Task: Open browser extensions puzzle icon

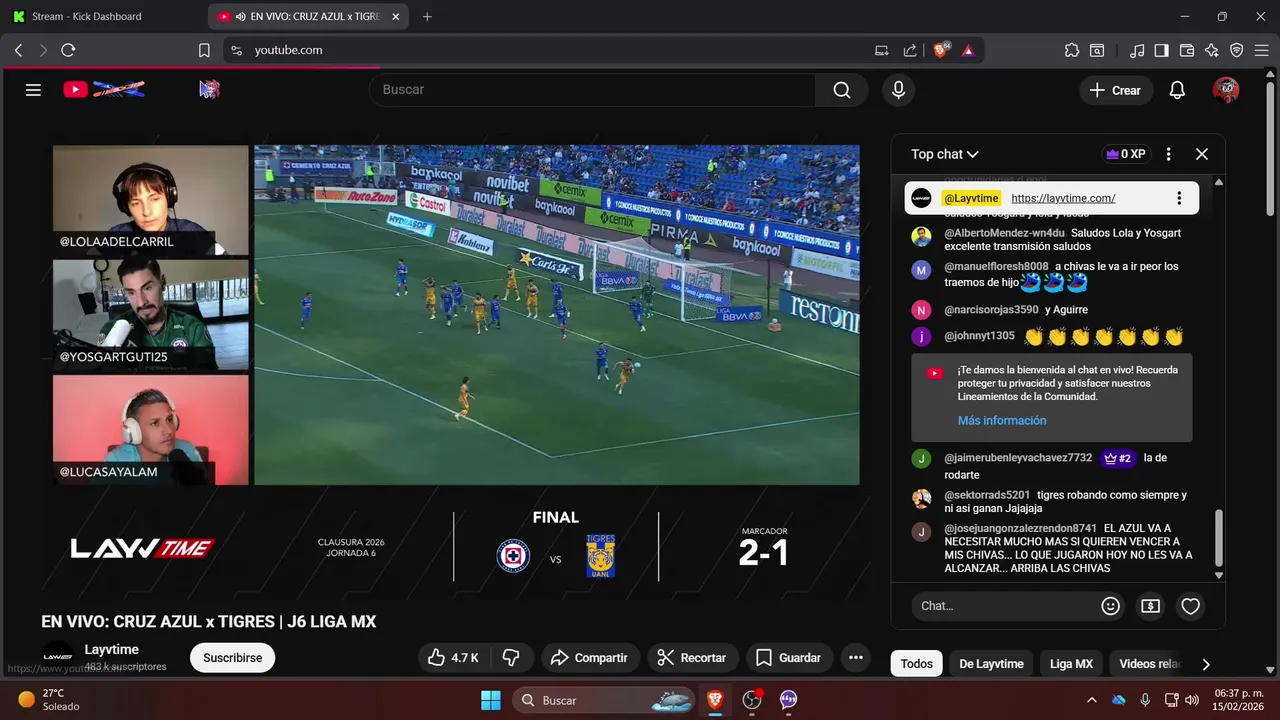Action: [1072, 50]
